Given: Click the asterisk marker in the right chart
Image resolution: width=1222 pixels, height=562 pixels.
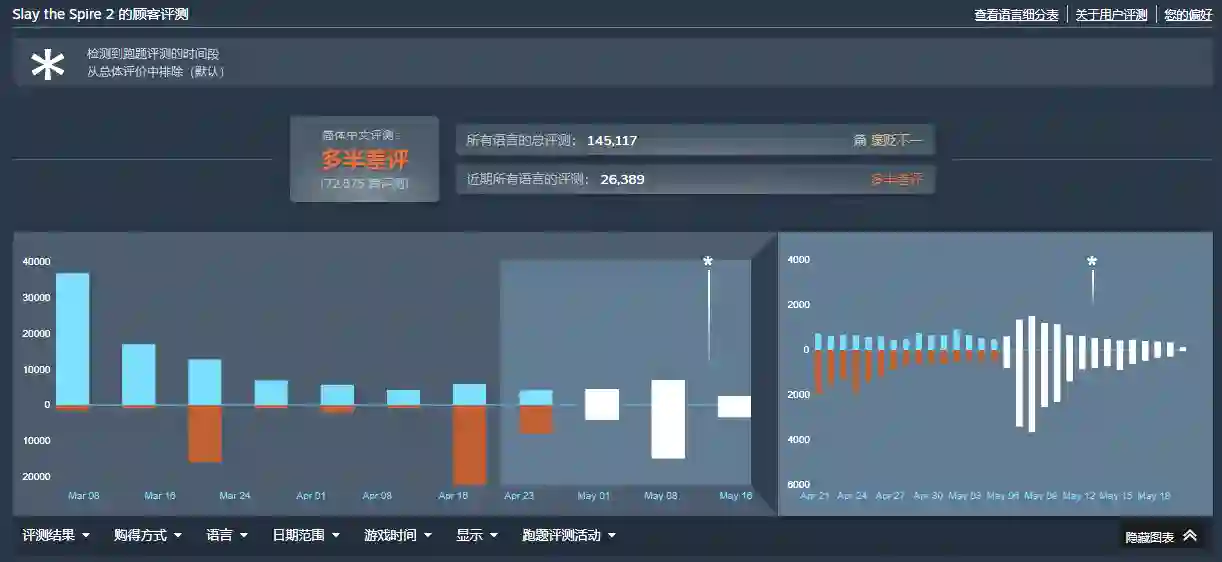Looking at the screenshot, I should click(1092, 262).
